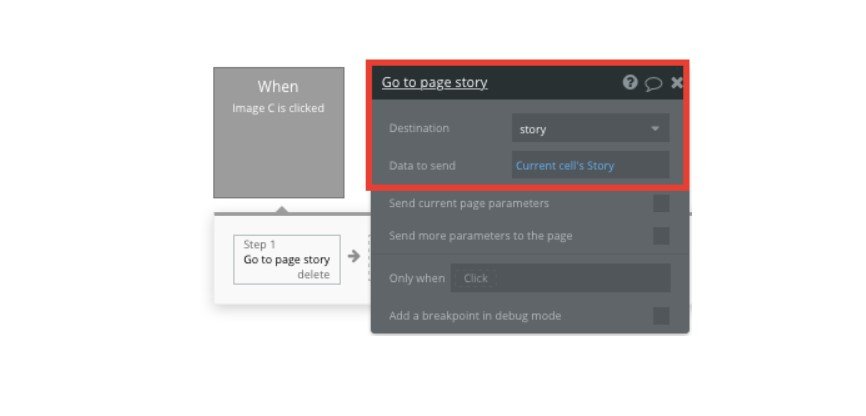Enable Send current page parameters checkbox

point(661,203)
